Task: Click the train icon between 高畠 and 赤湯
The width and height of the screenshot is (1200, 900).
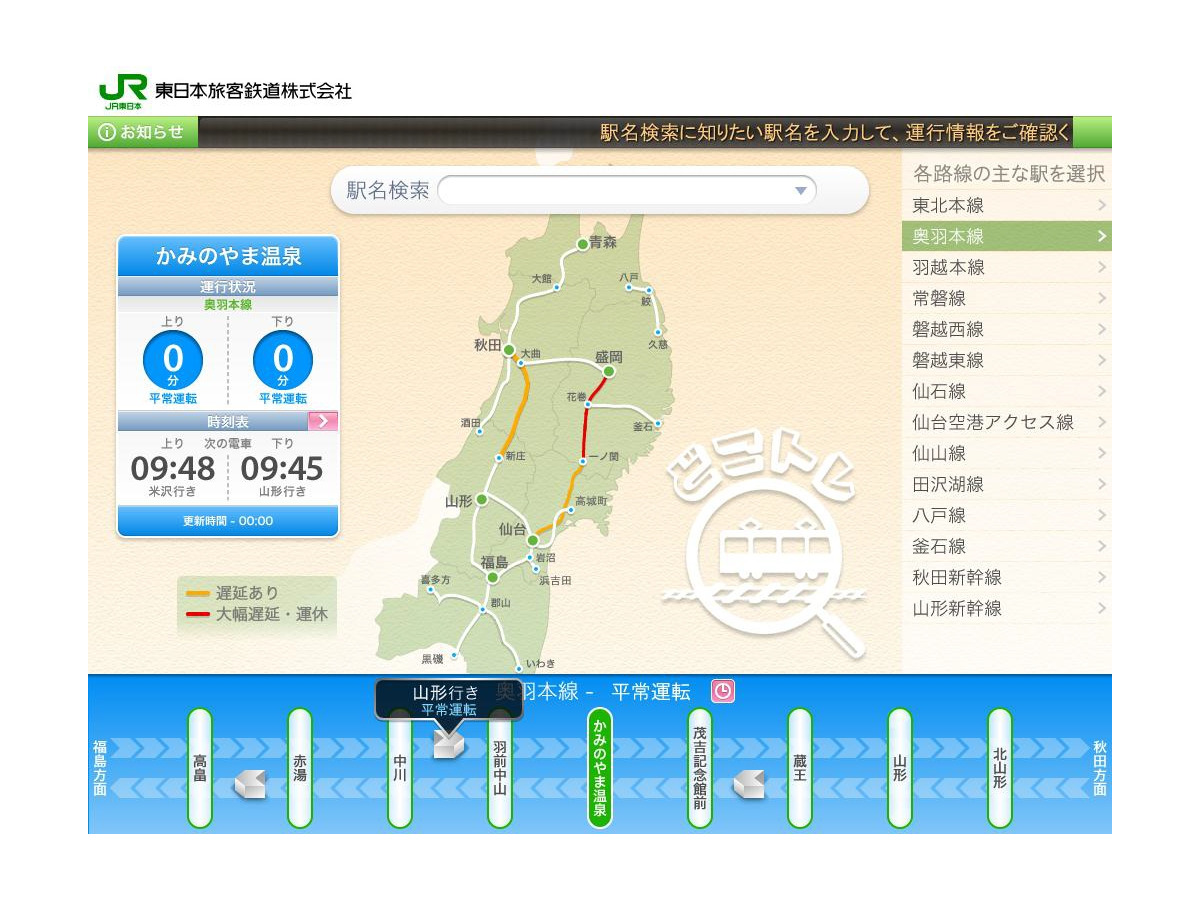Action: tap(249, 785)
